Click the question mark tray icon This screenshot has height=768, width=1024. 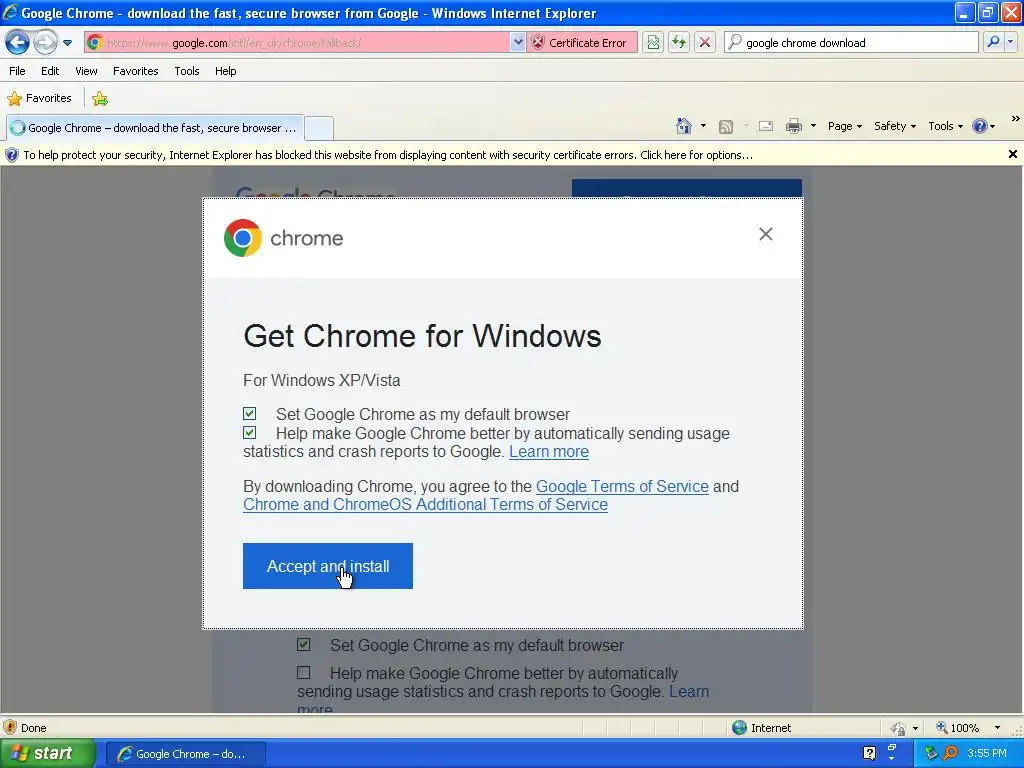click(869, 753)
